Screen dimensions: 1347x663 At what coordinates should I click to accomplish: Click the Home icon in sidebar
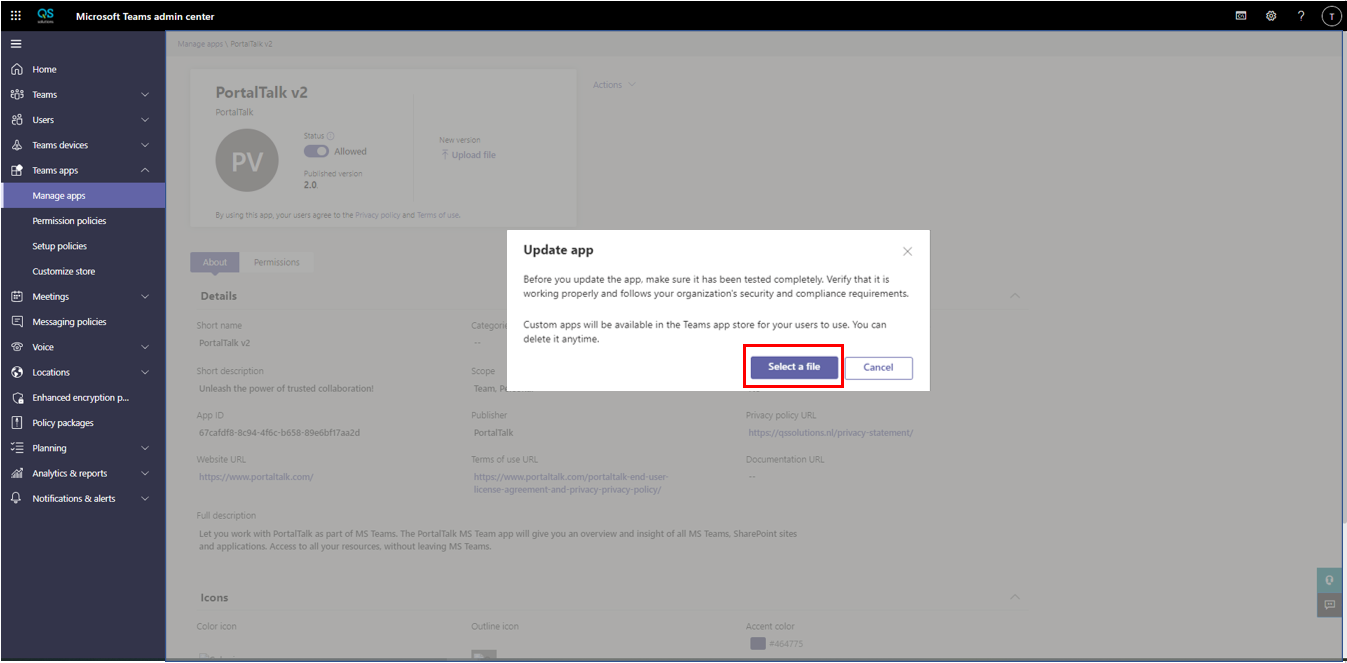pos(16,69)
